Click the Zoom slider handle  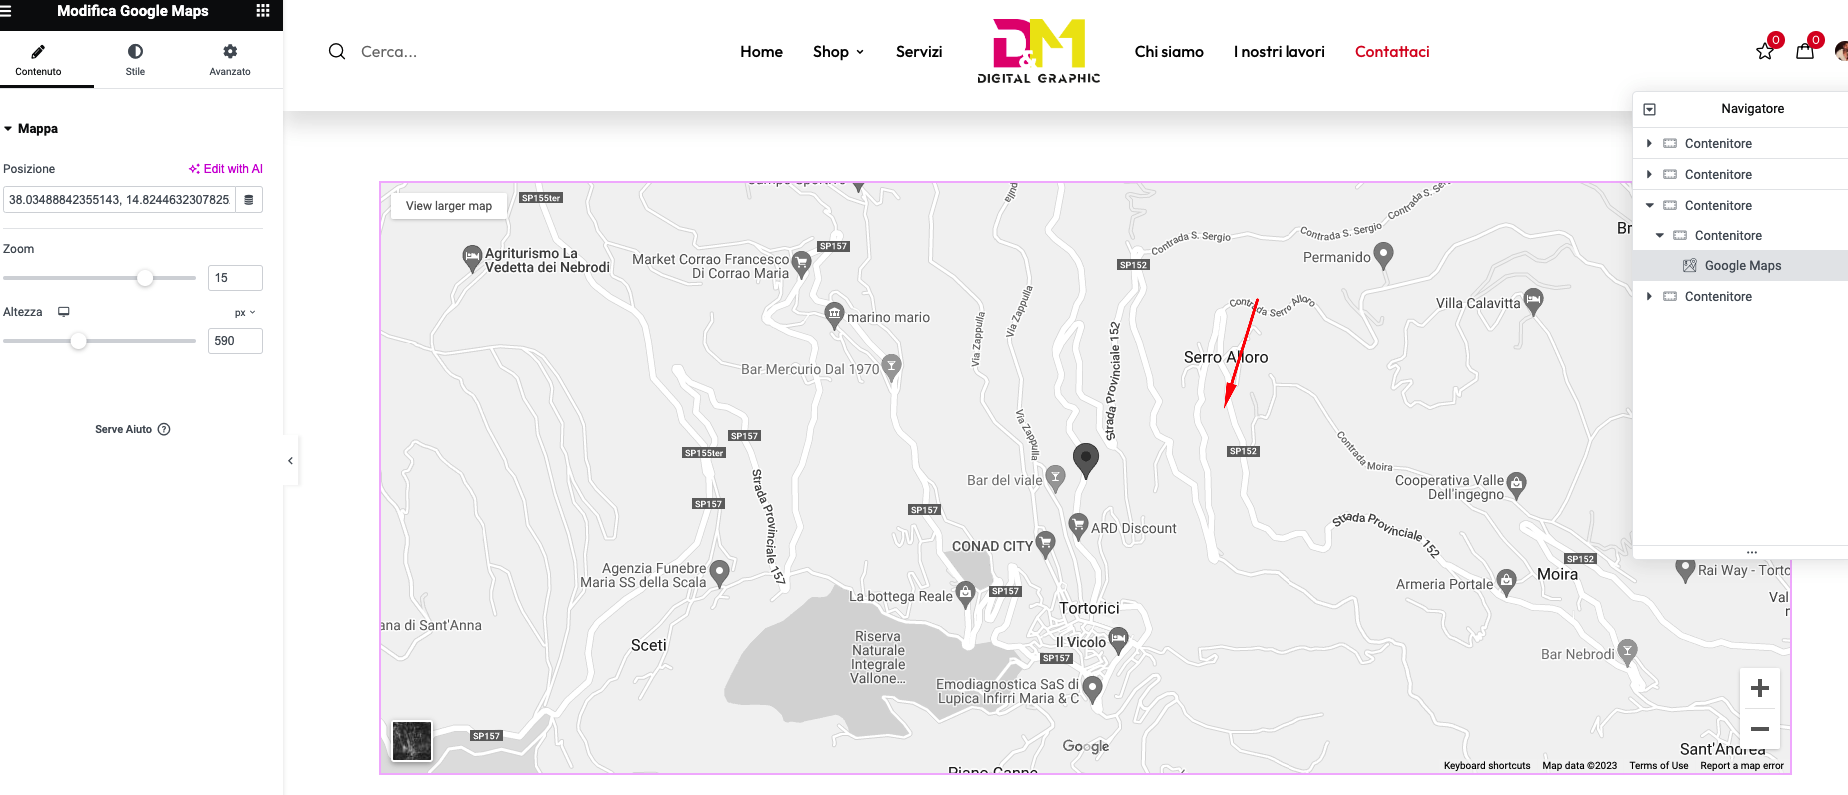(145, 278)
